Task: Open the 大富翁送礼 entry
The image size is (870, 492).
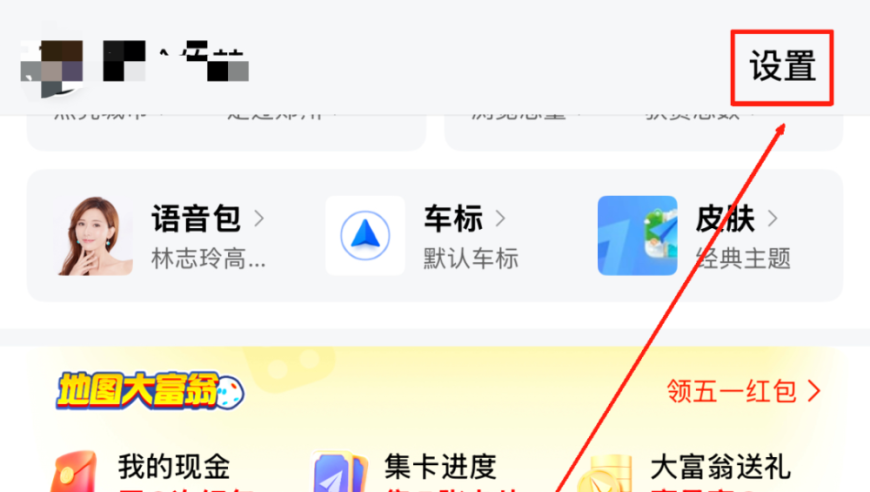Action: [720, 466]
